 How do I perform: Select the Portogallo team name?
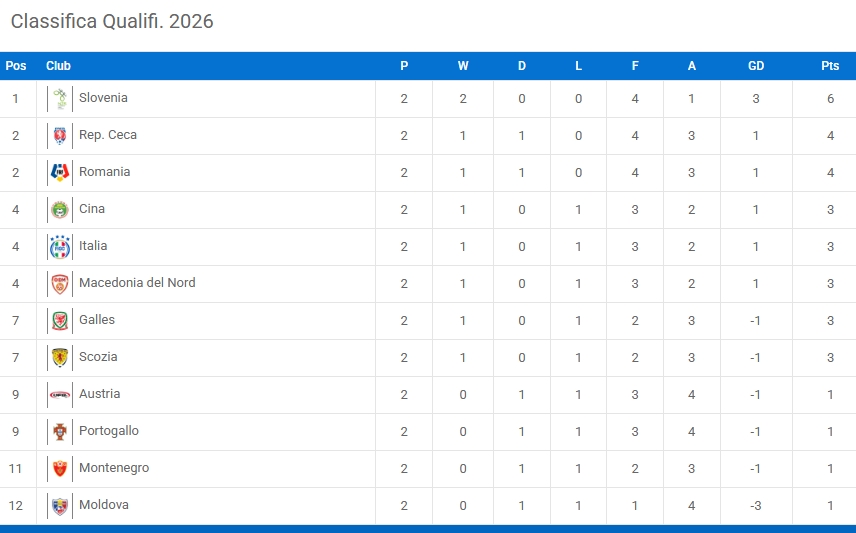pyautogui.click(x=109, y=431)
